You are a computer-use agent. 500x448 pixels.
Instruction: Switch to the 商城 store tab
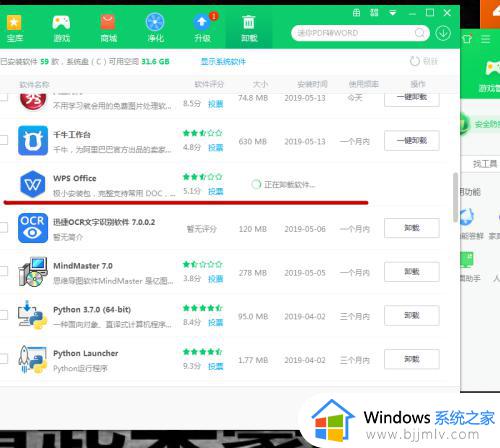click(x=108, y=29)
